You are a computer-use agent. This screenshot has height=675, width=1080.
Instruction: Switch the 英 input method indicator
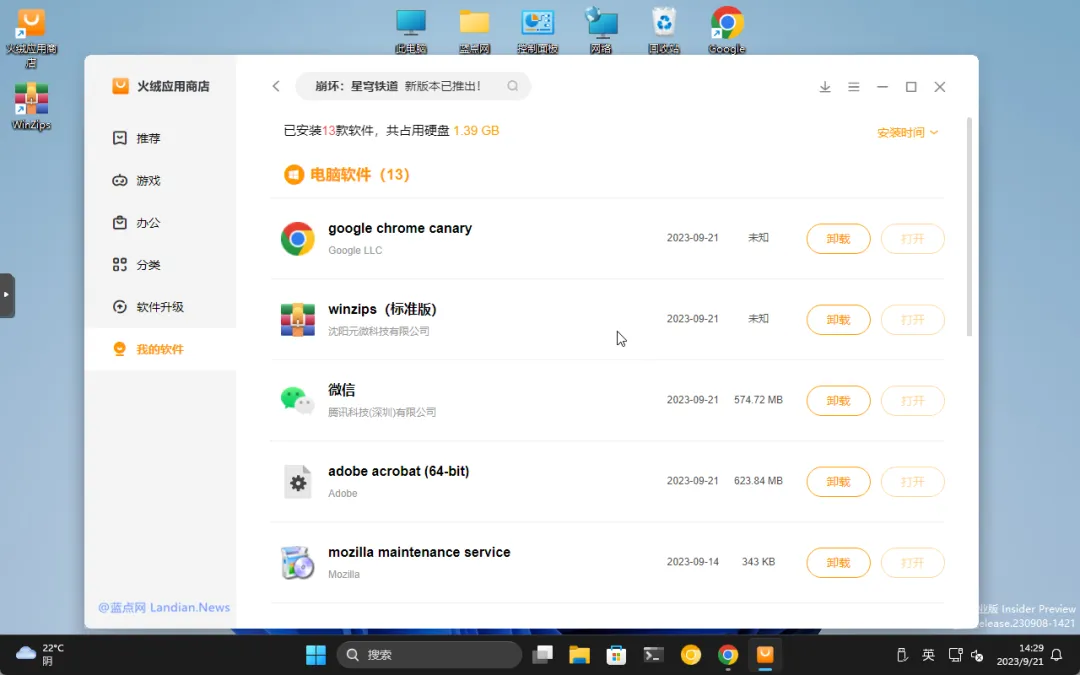(928, 654)
